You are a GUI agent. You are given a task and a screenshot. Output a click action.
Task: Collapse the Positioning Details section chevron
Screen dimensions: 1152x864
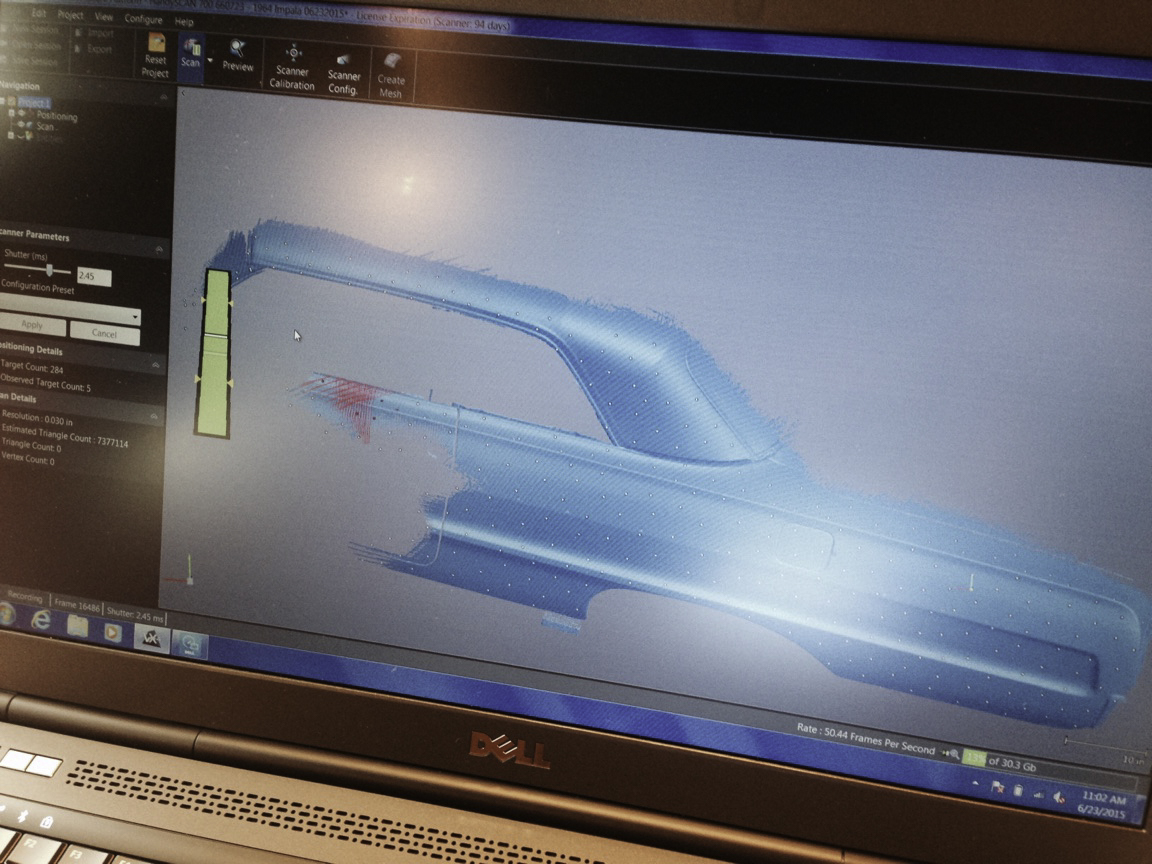(x=156, y=364)
